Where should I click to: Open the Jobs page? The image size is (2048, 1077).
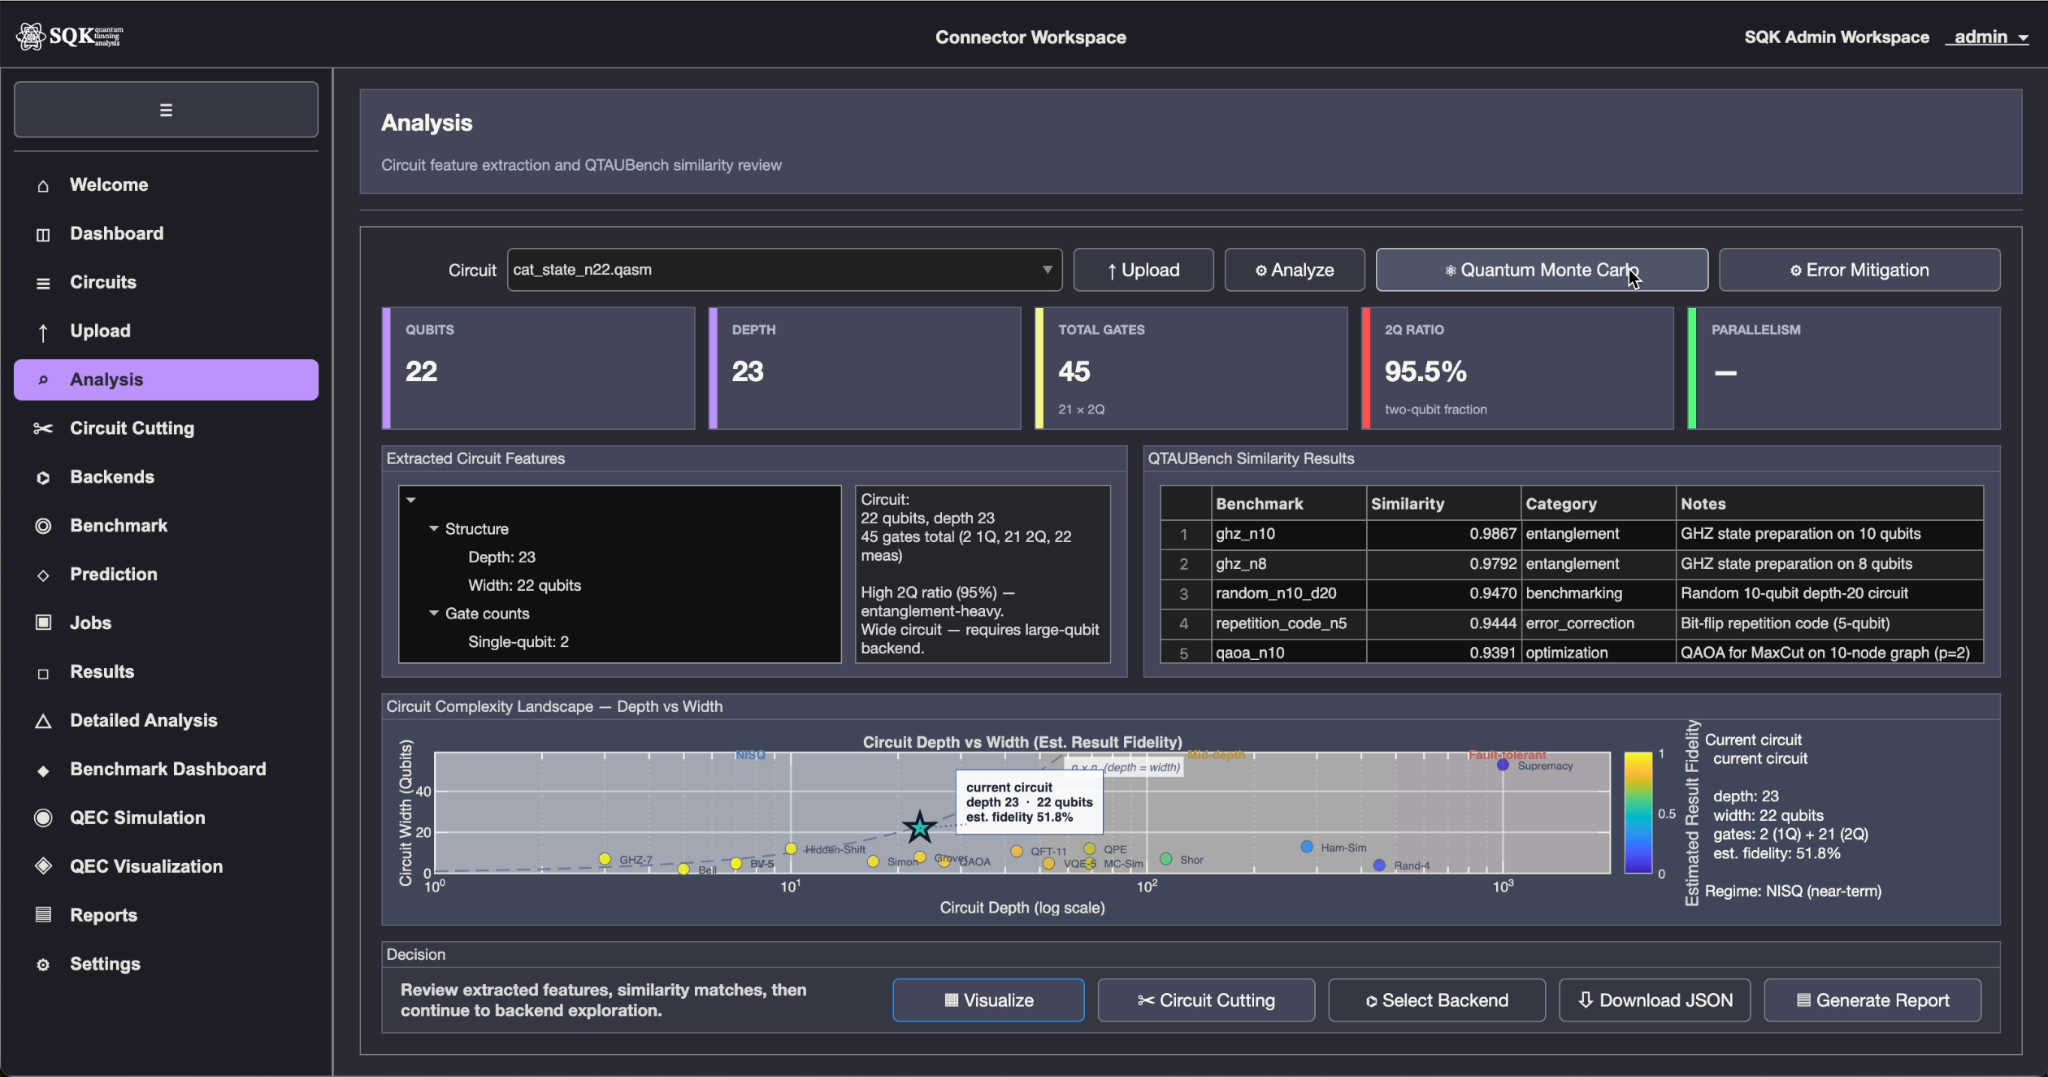pyautogui.click(x=166, y=623)
